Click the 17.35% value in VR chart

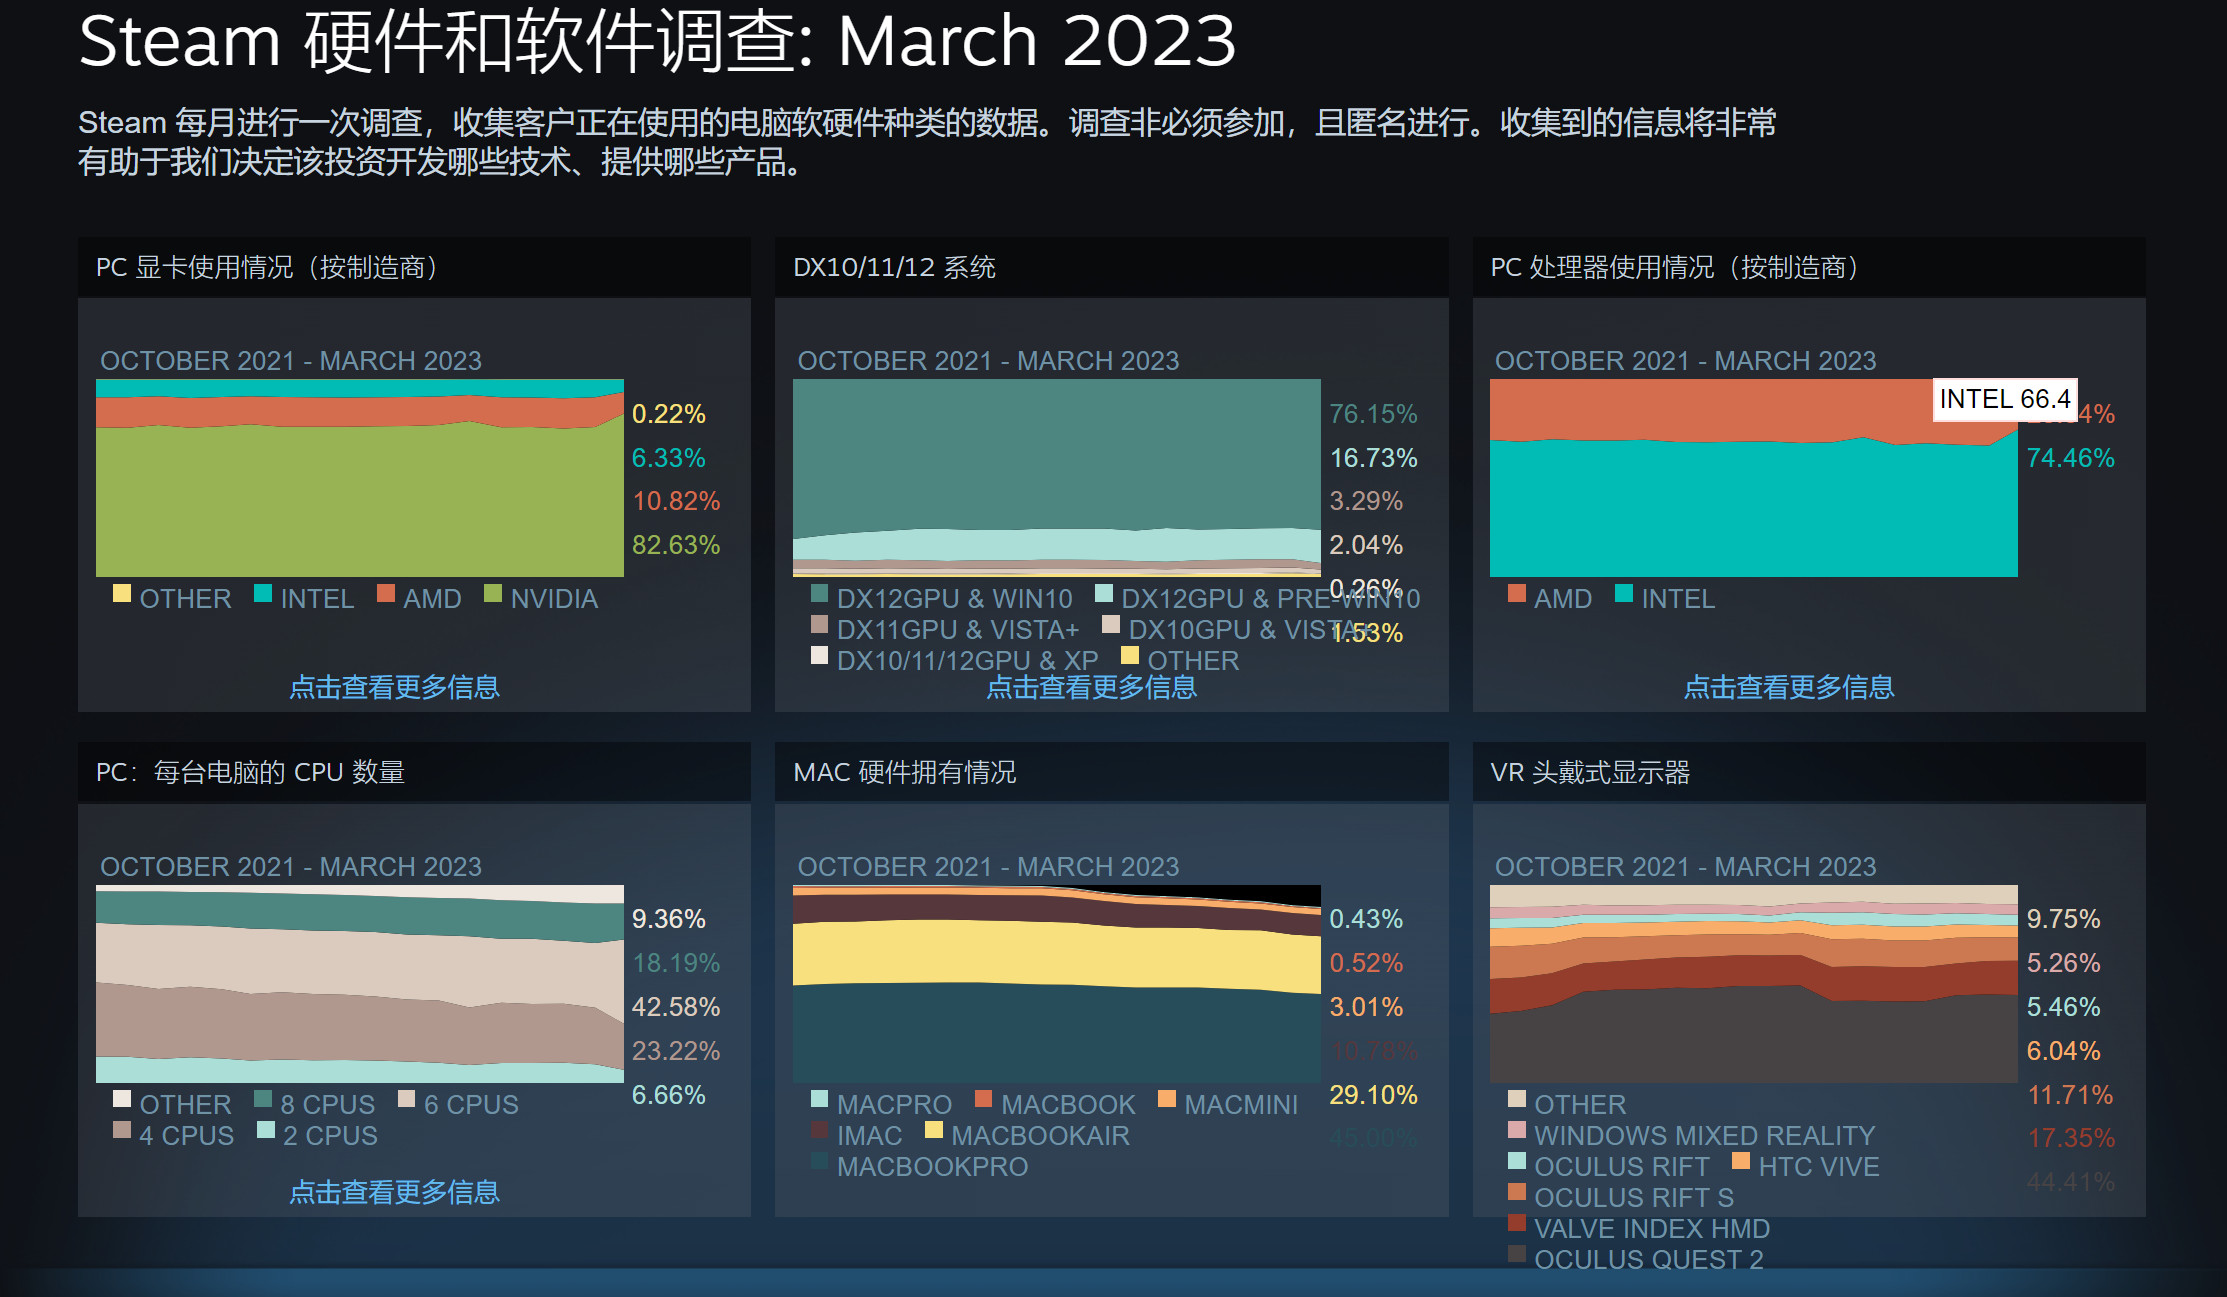2071,1138
